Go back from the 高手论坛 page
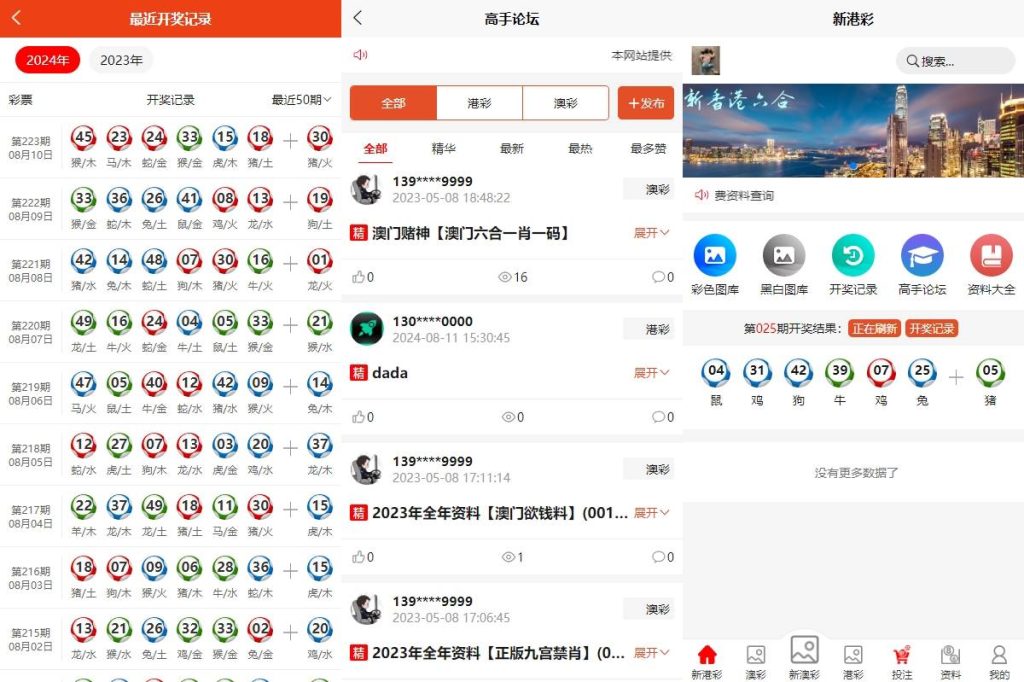Screen dimensions: 1024x682 [358, 18]
